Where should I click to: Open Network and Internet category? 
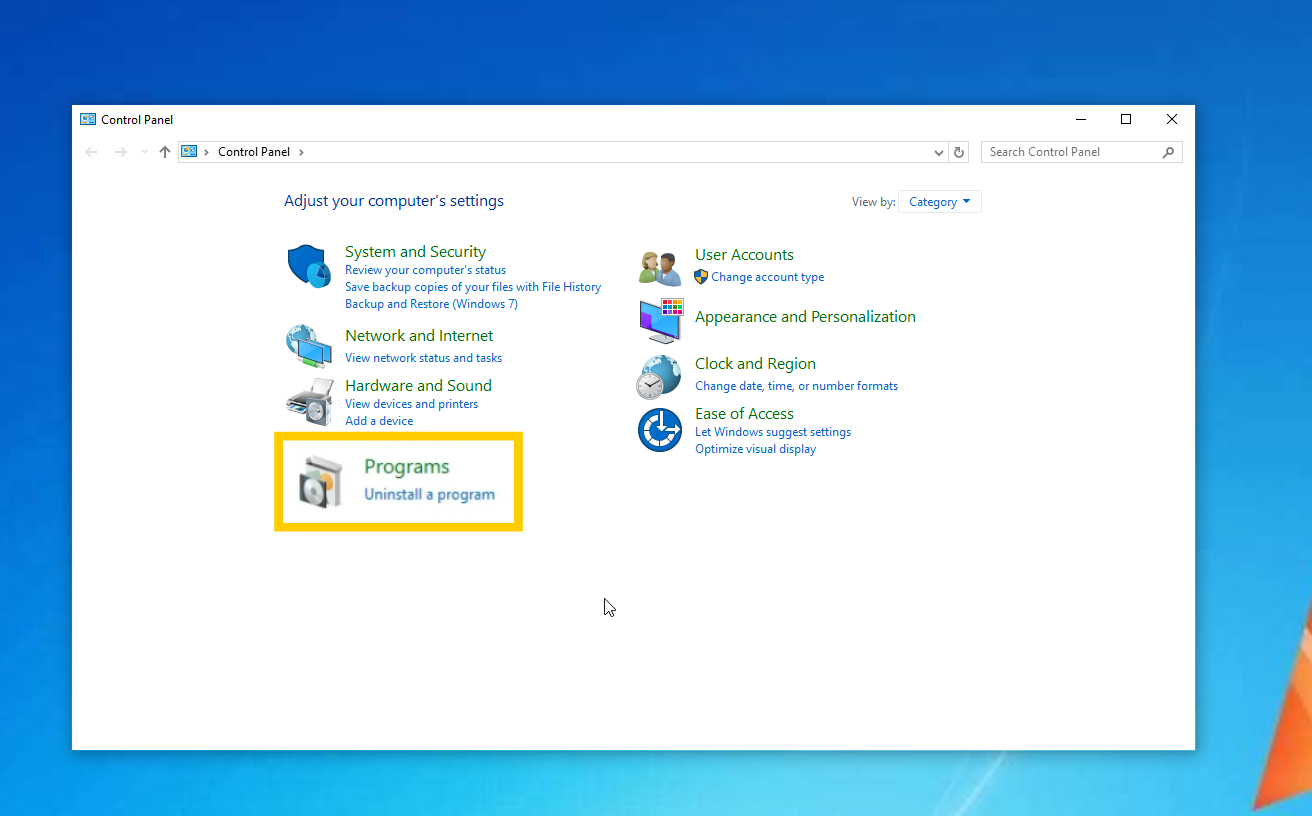tap(419, 336)
